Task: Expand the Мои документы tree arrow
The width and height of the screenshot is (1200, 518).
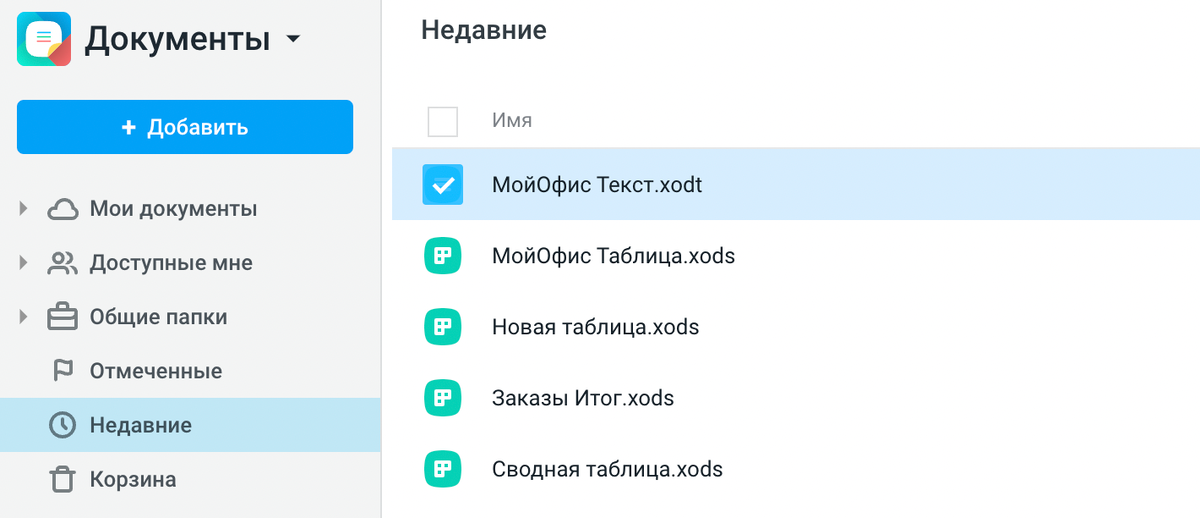Action: [x=23, y=209]
